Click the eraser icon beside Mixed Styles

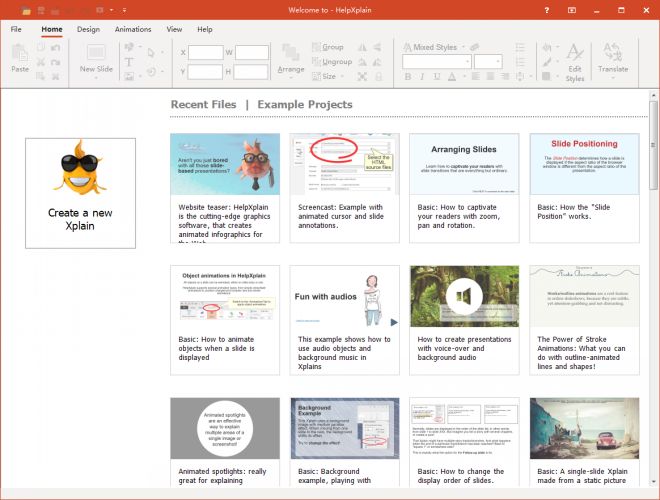[474, 47]
